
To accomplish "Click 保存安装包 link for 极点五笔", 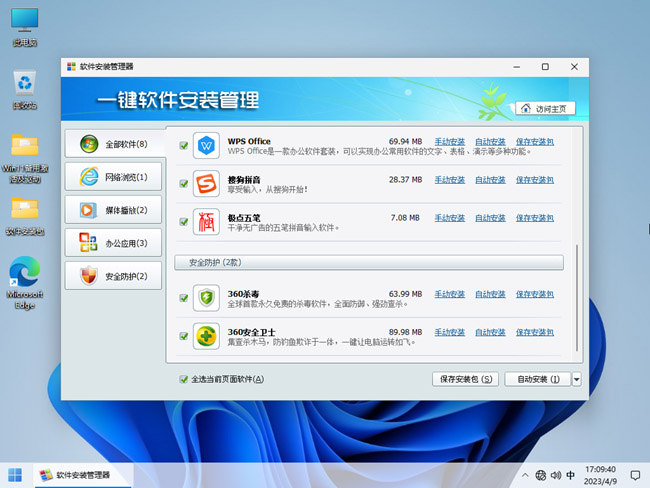I will (535, 218).
